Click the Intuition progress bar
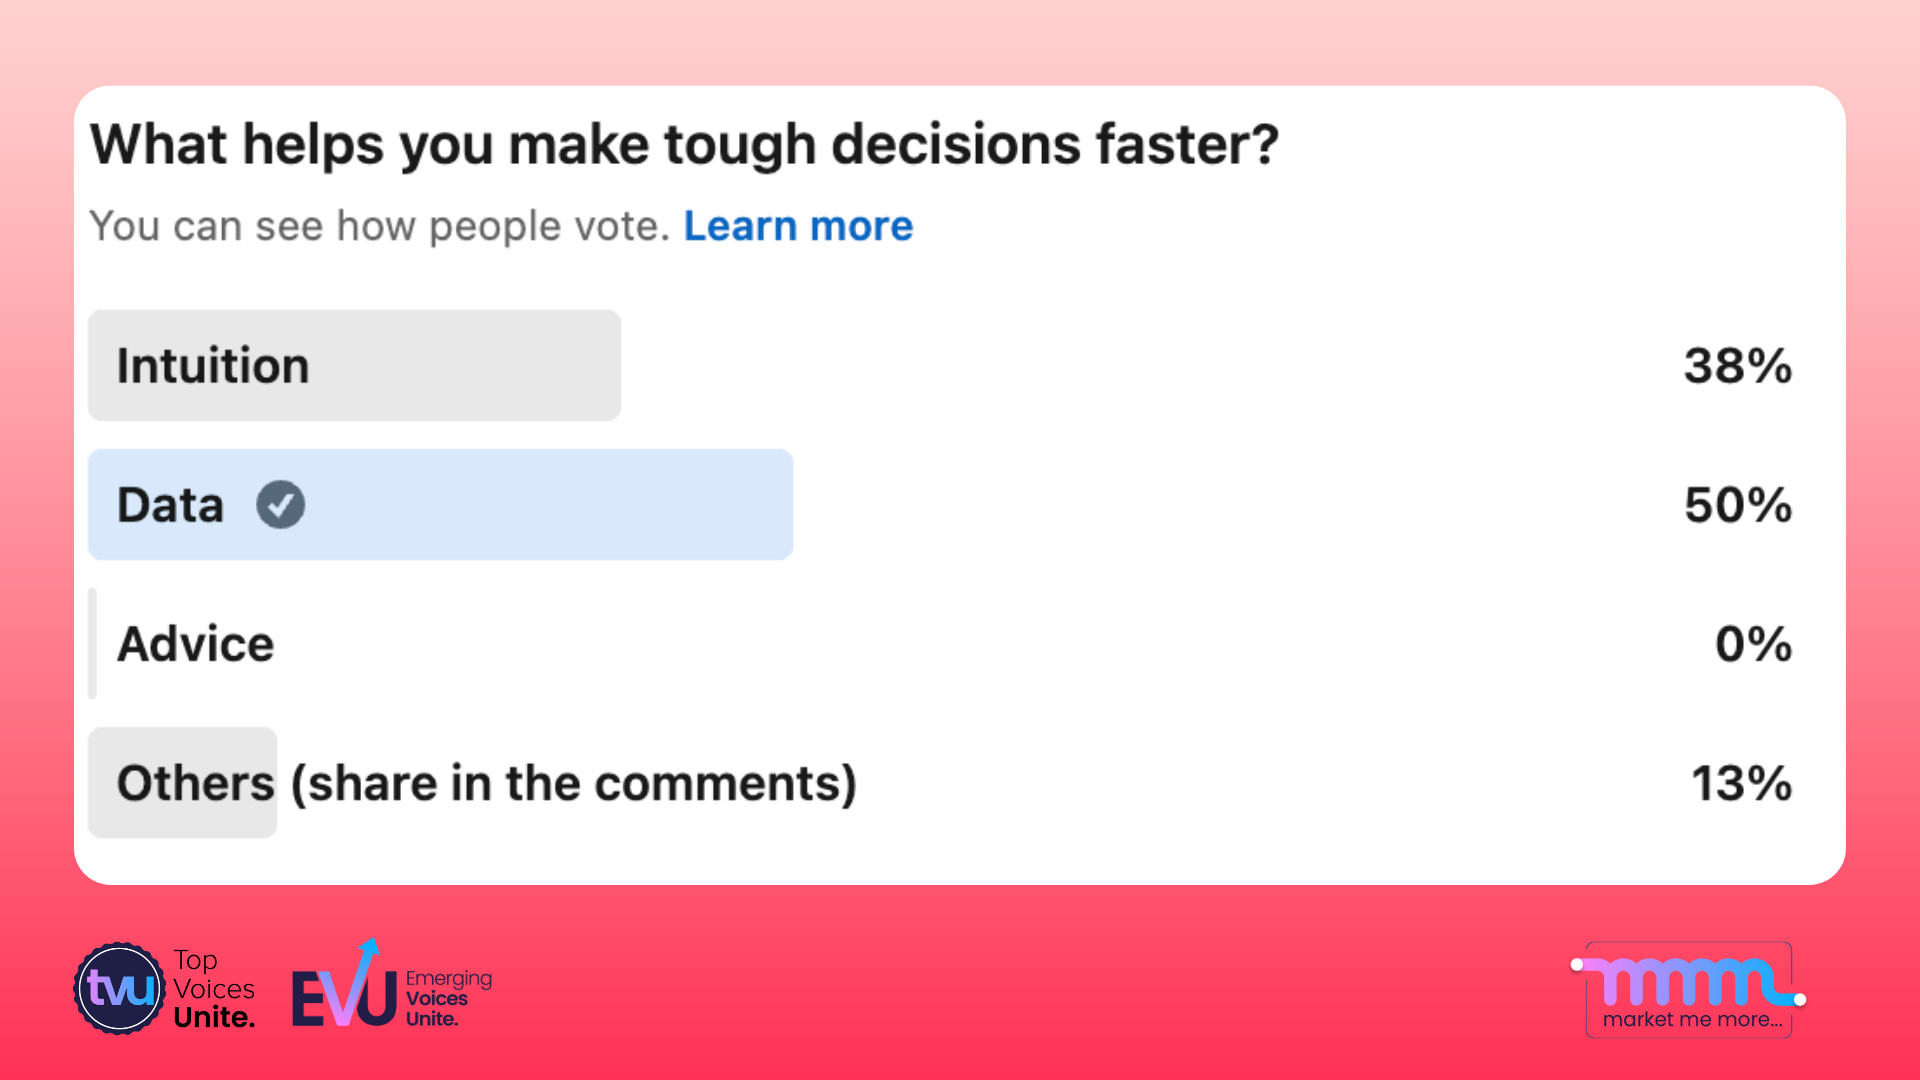 pyautogui.click(x=355, y=365)
